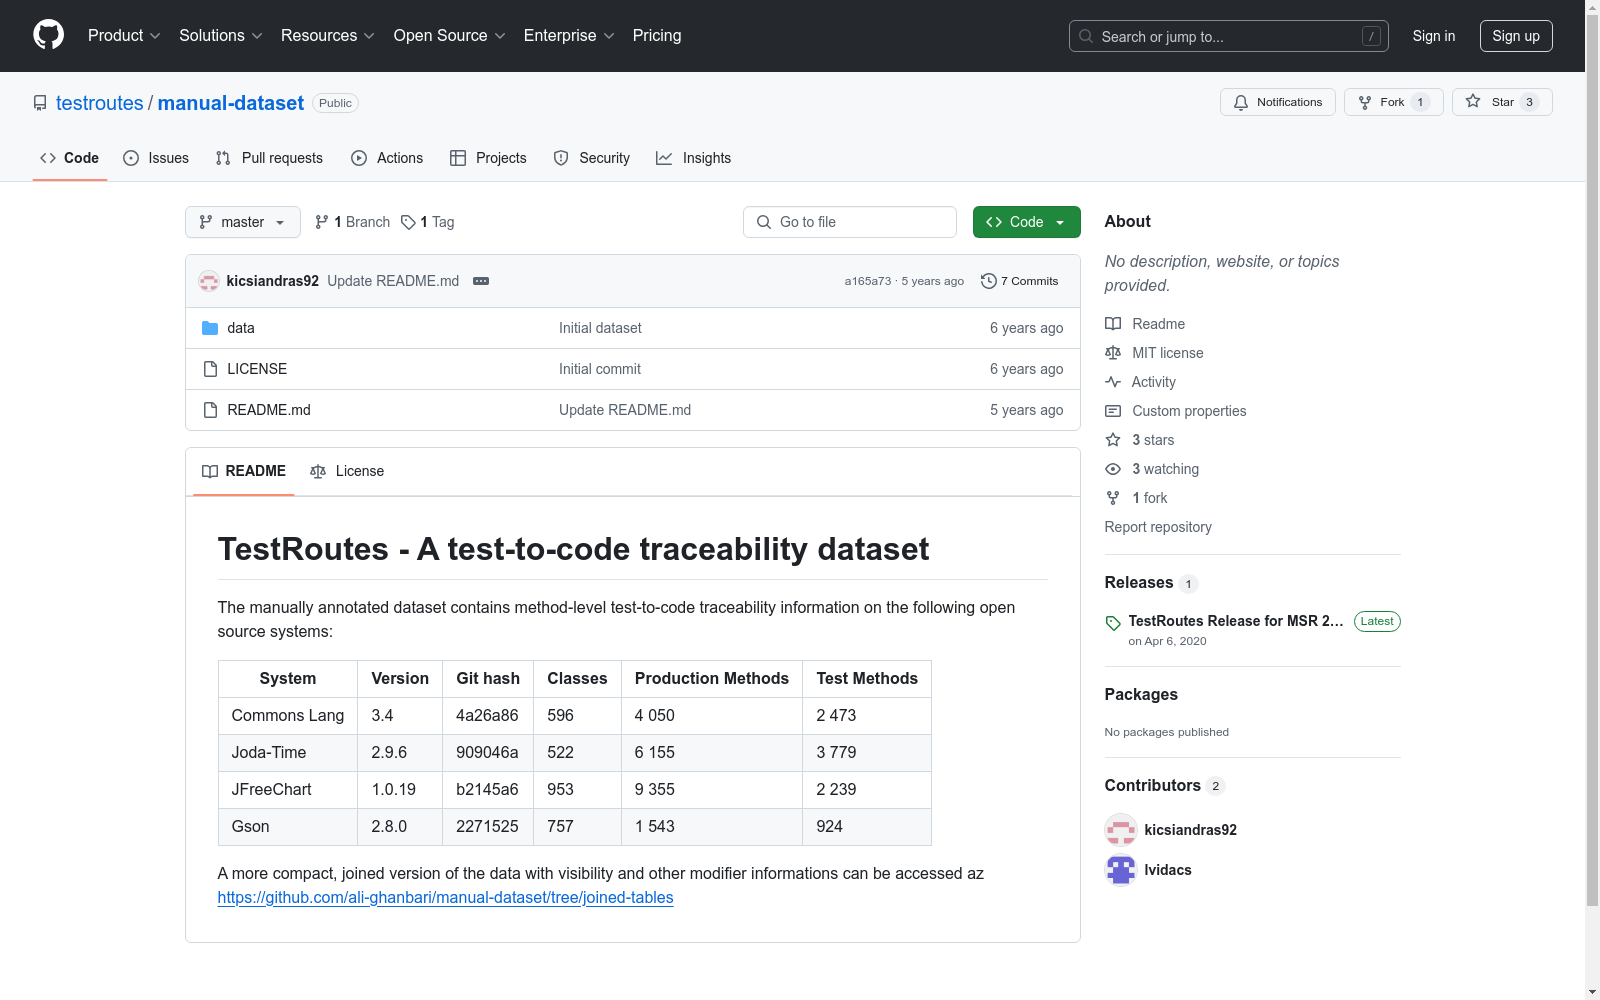Expand the Open Source dropdown menu
This screenshot has width=1600, height=1000.
tap(450, 36)
